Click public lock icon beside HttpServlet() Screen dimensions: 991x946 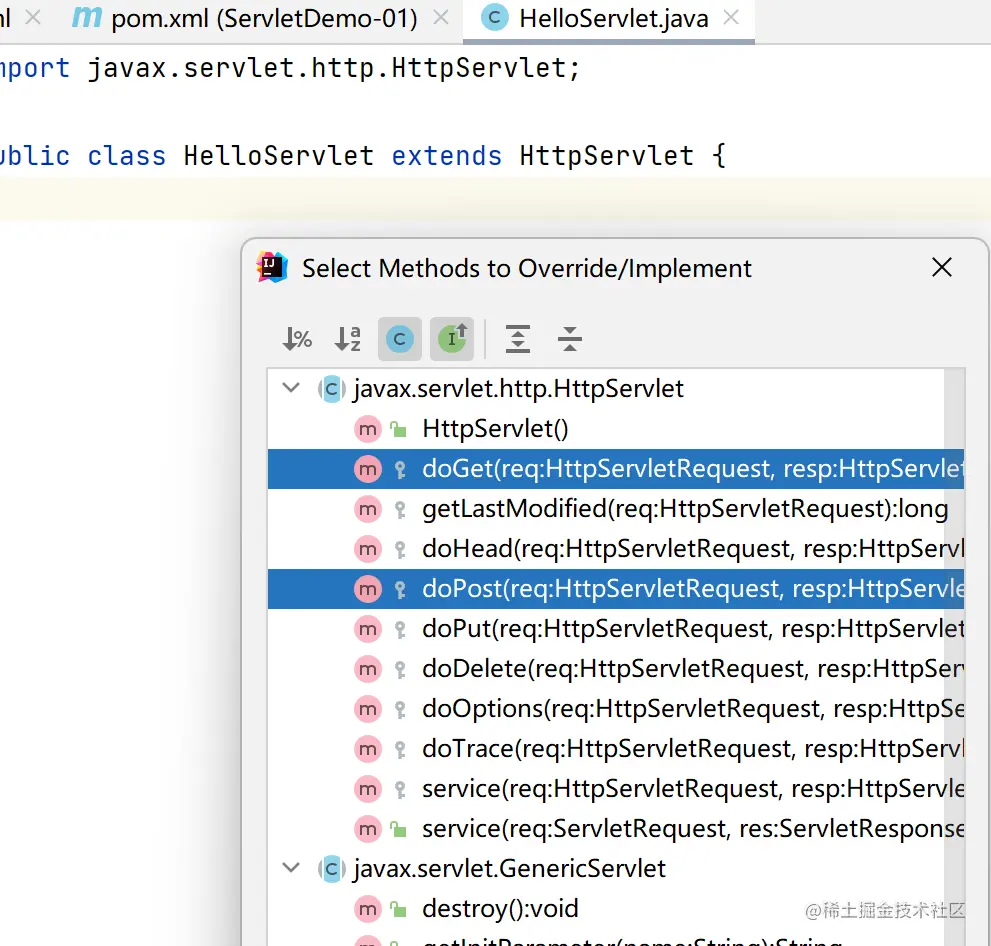[398, 430]
